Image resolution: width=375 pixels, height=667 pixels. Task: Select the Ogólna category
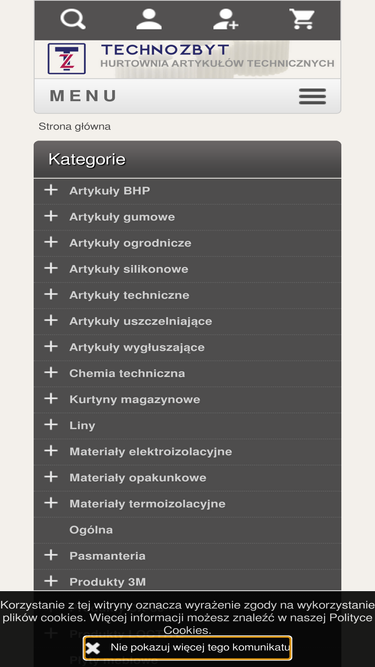pyautogui.click(x=91, y=530)
